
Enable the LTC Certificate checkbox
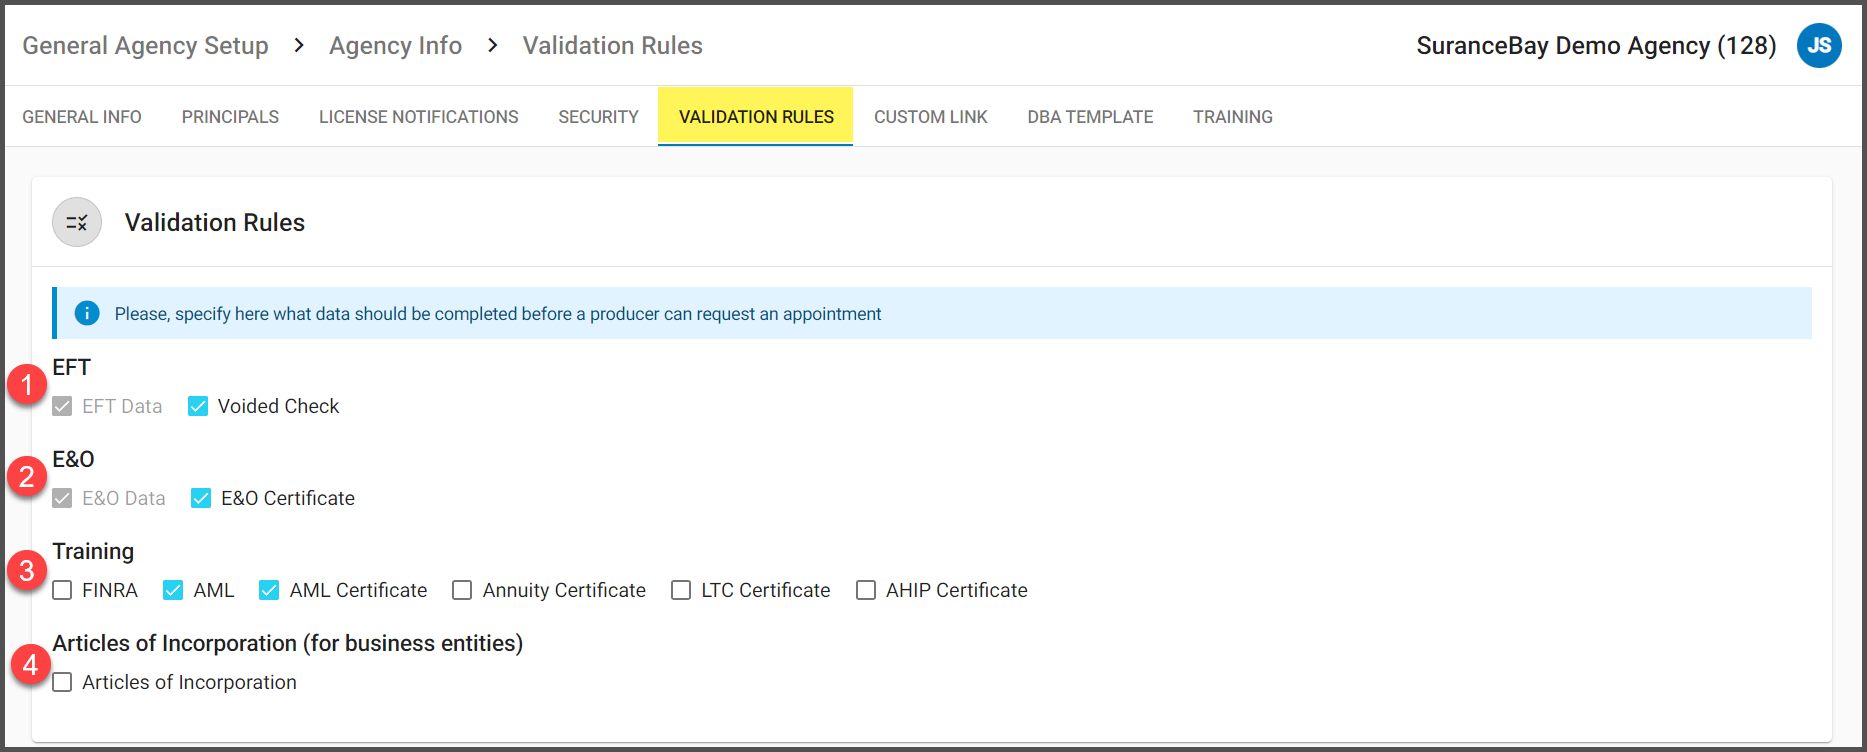tap(681, 590)
